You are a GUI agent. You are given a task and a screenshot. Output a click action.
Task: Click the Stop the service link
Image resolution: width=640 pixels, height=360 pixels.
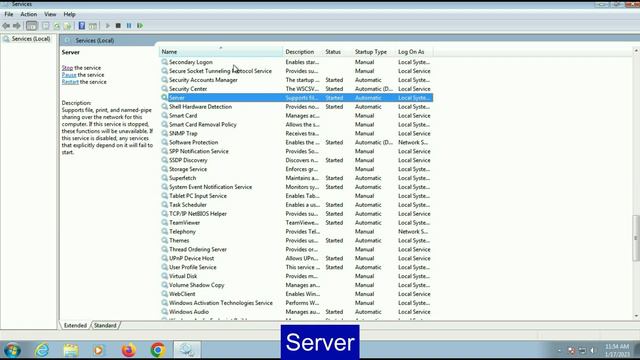pyautogui.click(x=67, y=68)
